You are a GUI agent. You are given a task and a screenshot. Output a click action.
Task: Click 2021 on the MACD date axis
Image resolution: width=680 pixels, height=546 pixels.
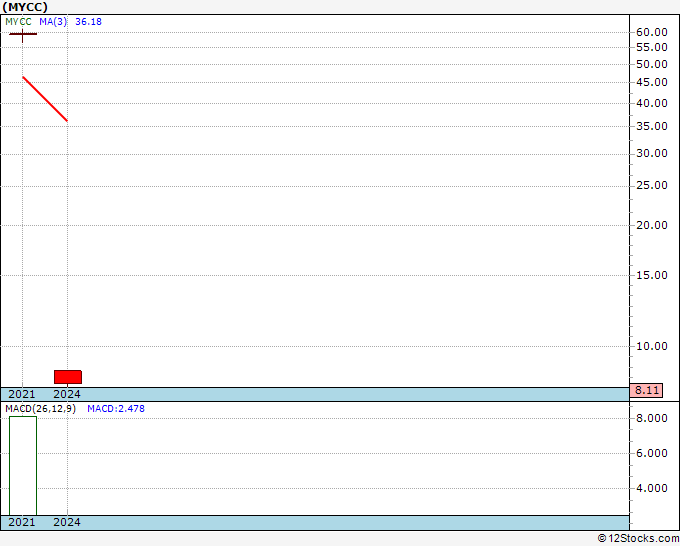22,522
